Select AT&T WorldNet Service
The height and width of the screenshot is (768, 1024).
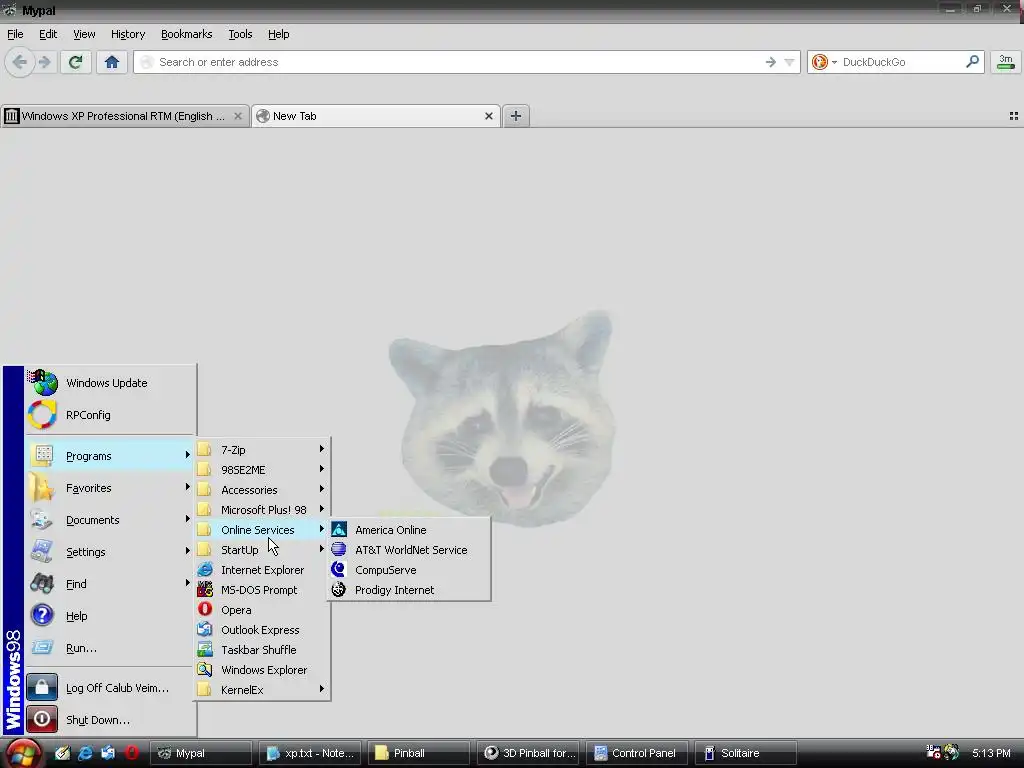point(409,550)
